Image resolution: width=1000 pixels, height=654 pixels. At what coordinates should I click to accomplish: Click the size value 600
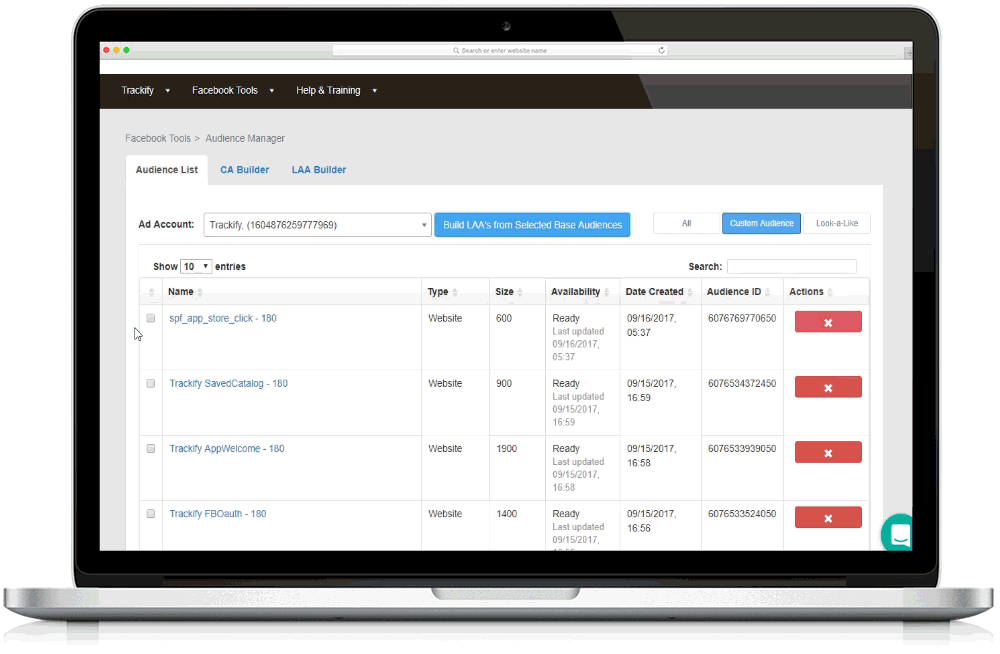coord(504,318)
